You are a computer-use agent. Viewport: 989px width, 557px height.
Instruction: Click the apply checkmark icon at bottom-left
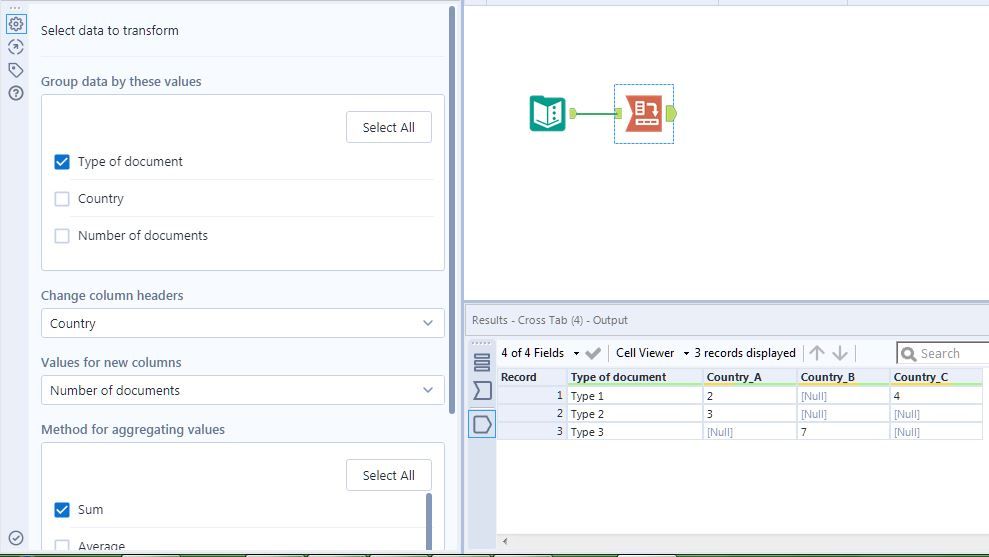[x=16, y=538]
